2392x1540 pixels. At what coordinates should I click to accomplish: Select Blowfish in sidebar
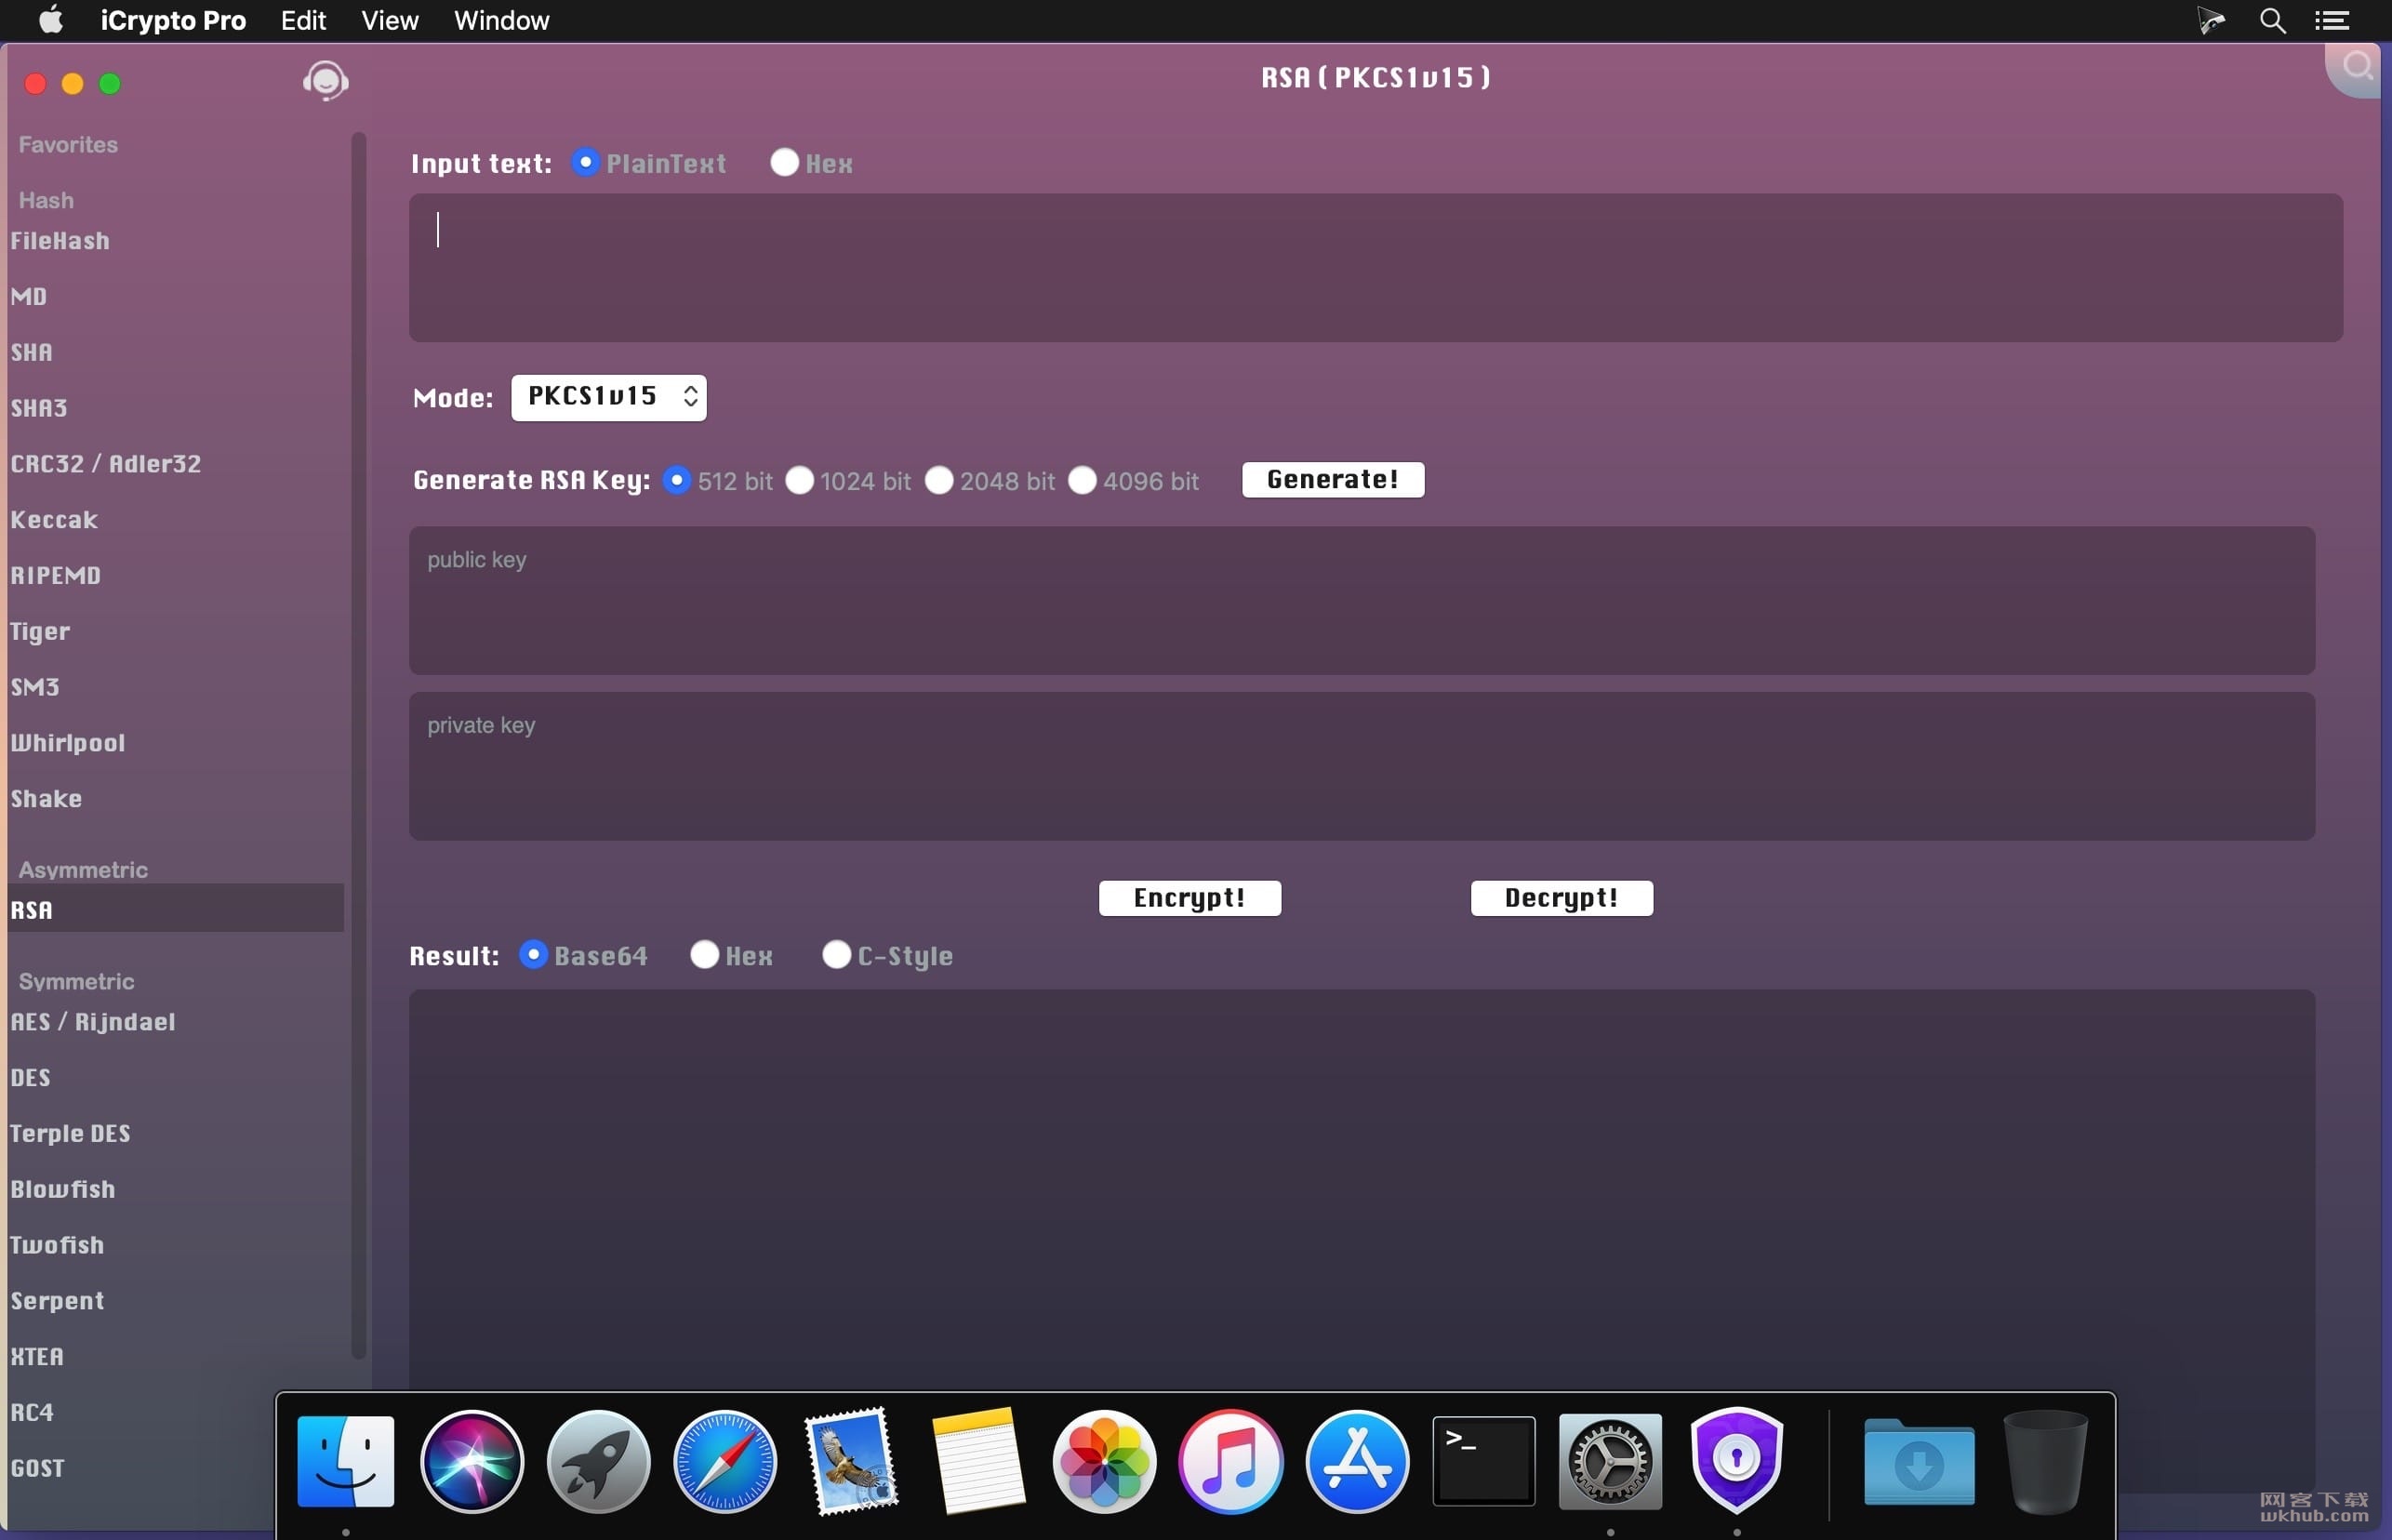coord(62,1190)
